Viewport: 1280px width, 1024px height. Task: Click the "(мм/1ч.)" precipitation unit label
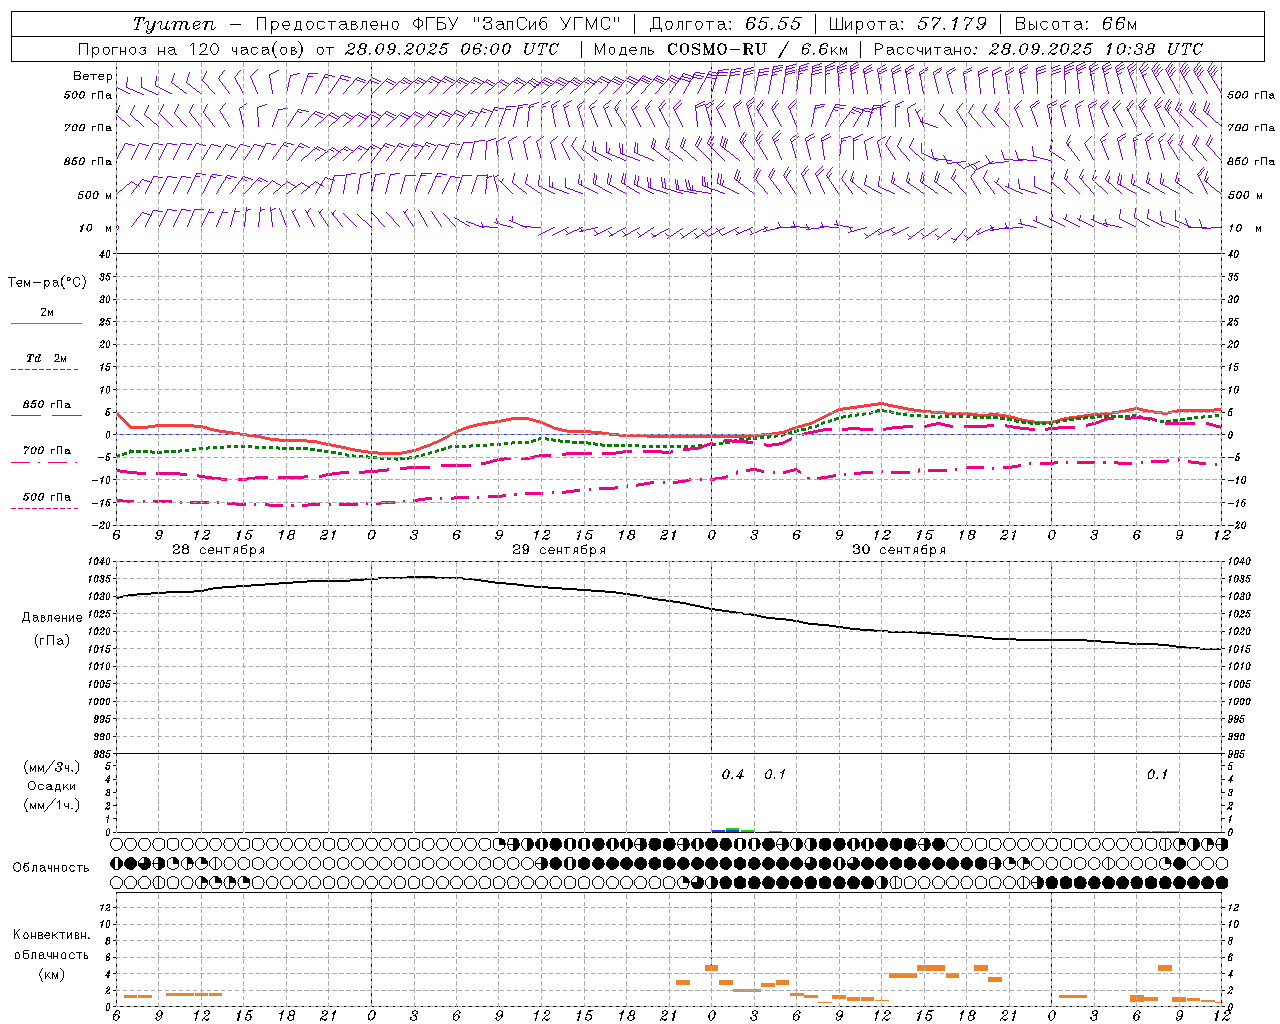(x=52, y=806)
